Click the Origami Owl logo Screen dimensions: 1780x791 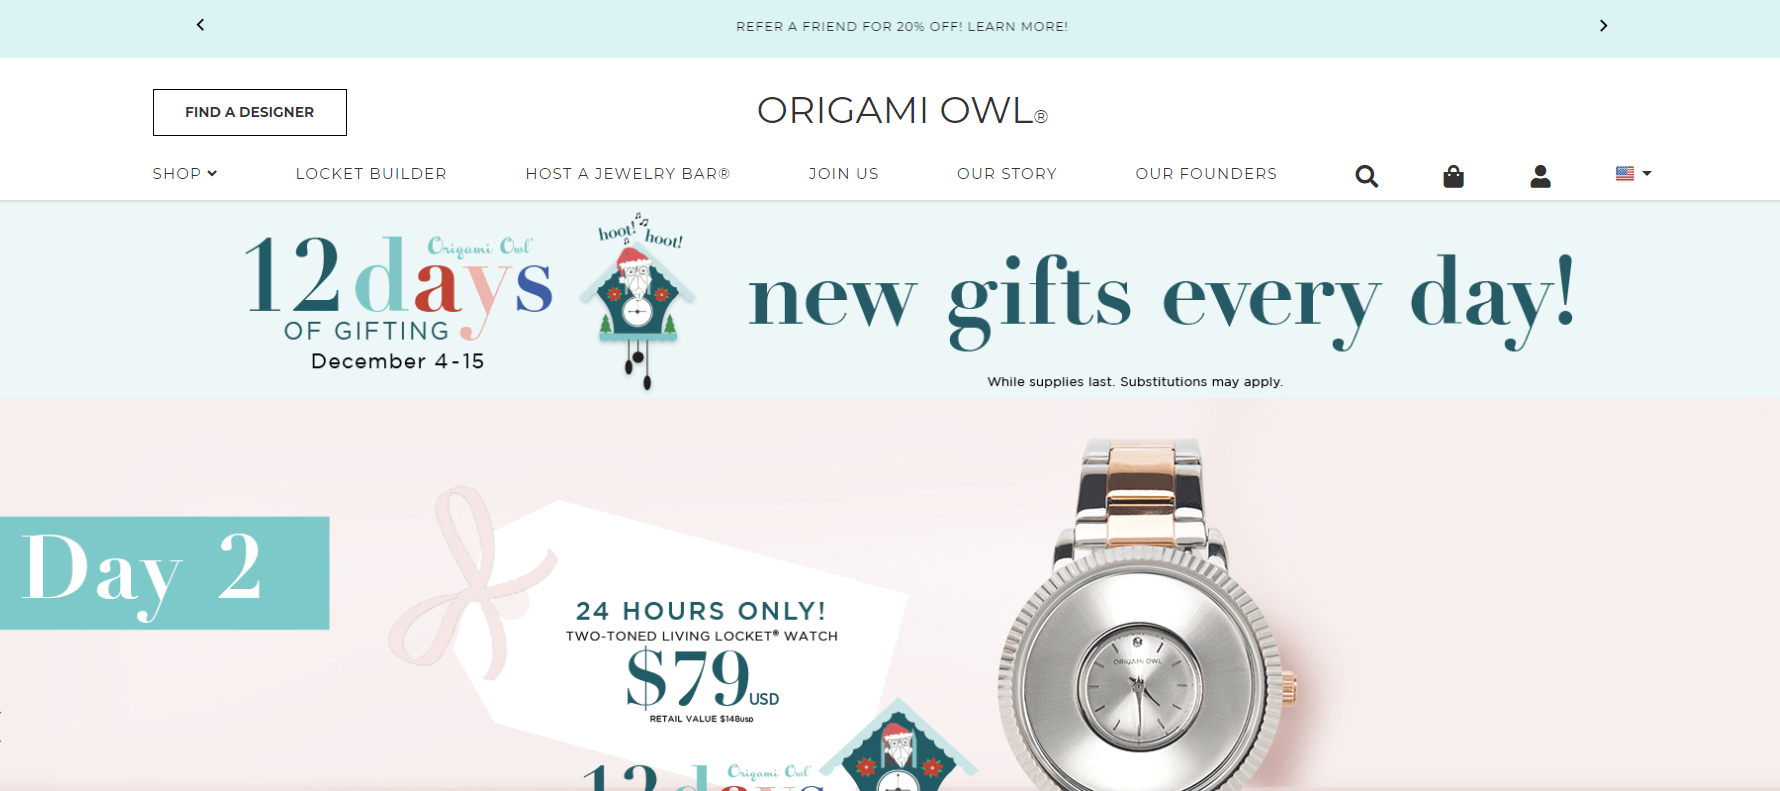pos(902,111)
